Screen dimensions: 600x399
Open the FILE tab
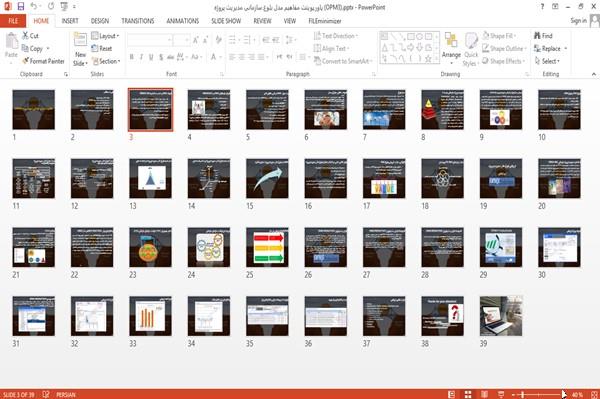pyautogui.click(x=13, y=21)
